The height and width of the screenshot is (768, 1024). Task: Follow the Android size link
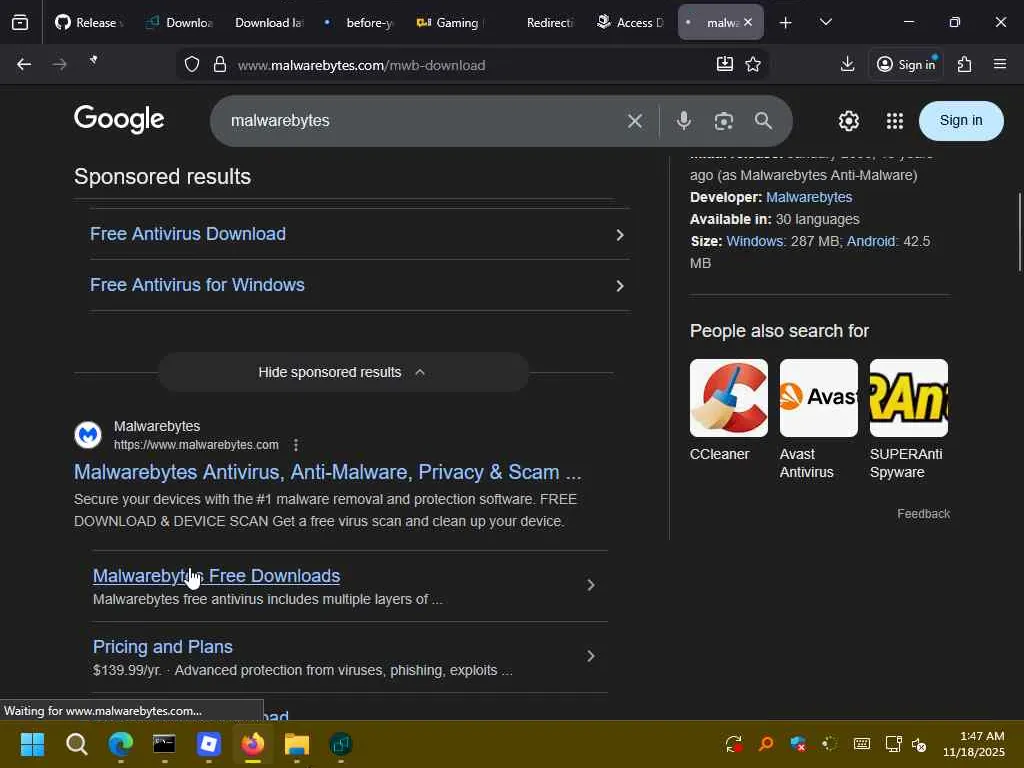[871, 241]
